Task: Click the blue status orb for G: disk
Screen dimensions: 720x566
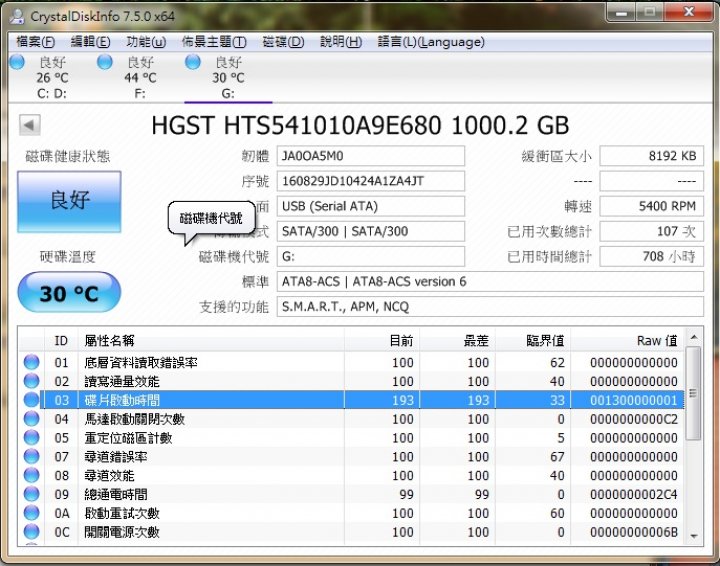Action: coord(193,62)
